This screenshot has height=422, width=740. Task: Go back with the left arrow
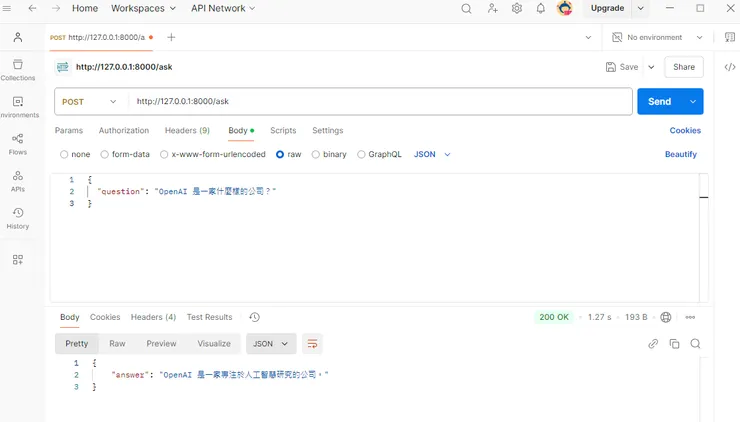(32, 8)
